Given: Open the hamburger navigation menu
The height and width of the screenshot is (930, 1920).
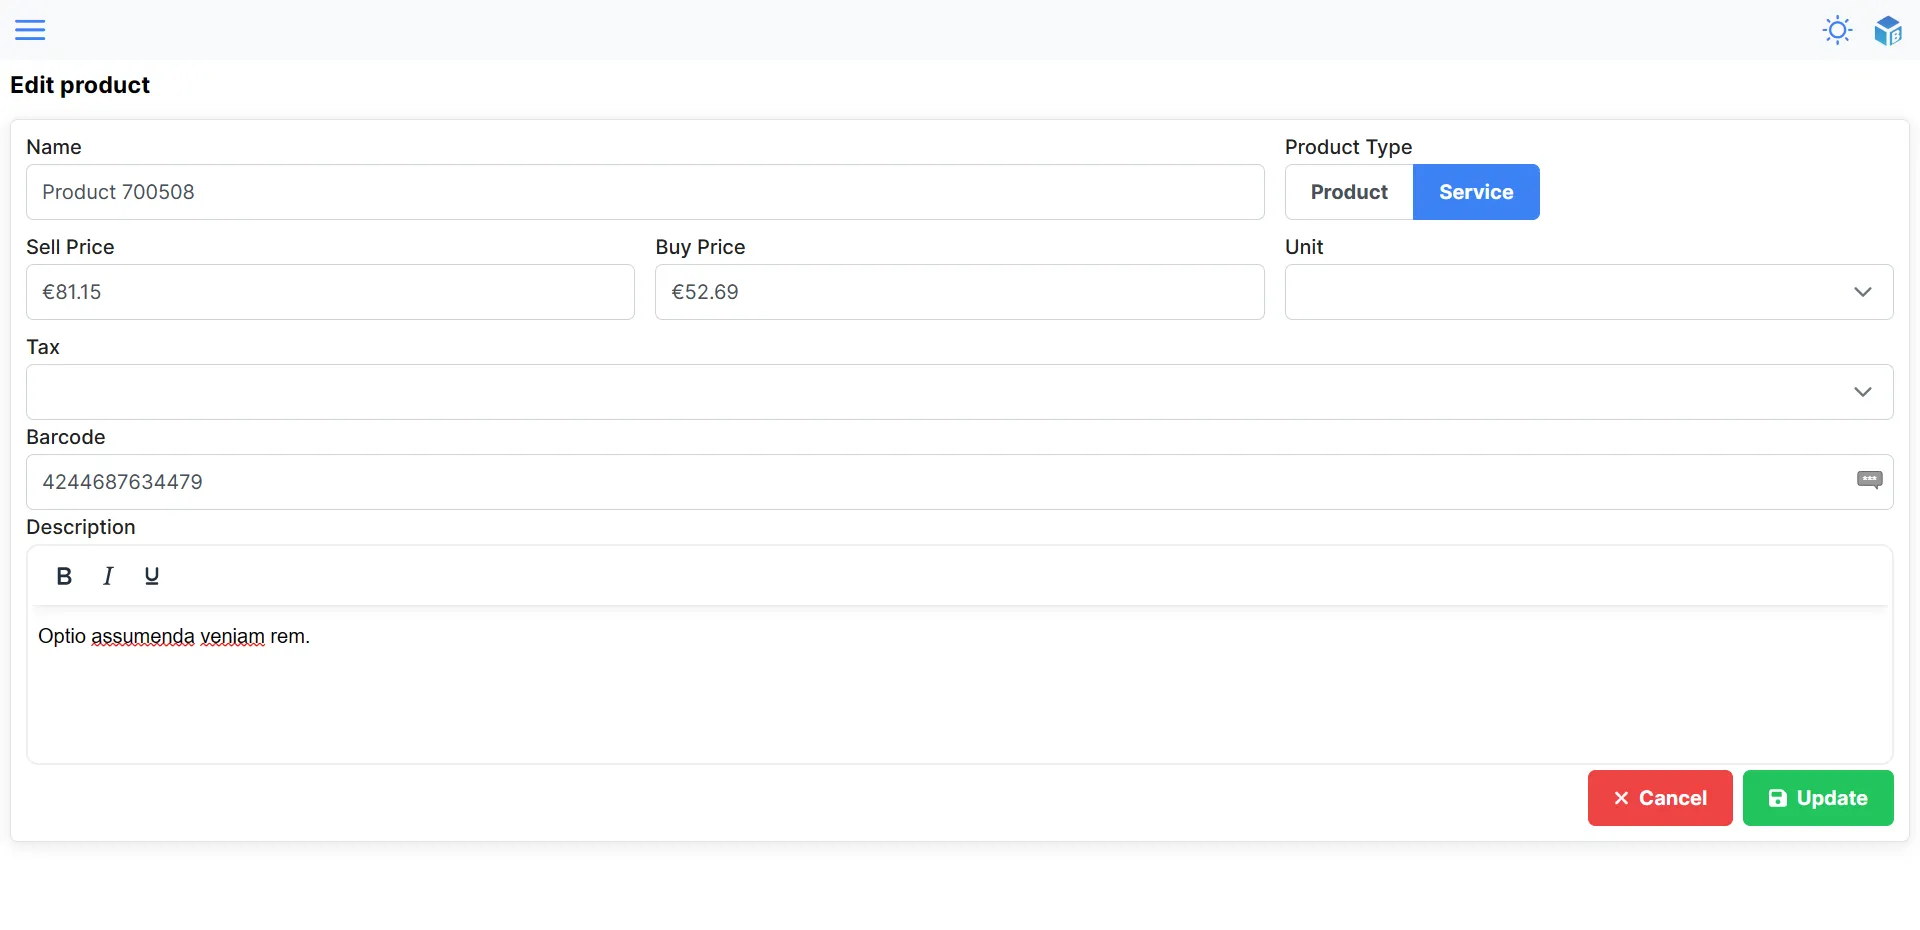Looking at the screenshot, I should pos(31,30).
